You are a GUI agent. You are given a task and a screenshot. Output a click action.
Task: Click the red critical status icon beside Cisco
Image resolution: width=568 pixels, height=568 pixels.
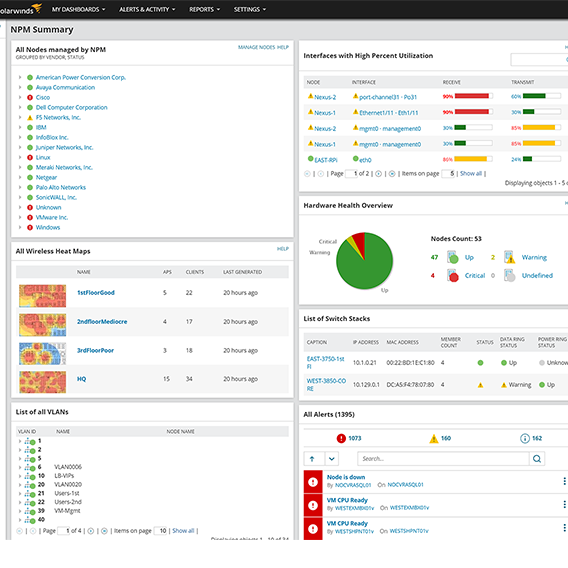(x=30, y=97)
